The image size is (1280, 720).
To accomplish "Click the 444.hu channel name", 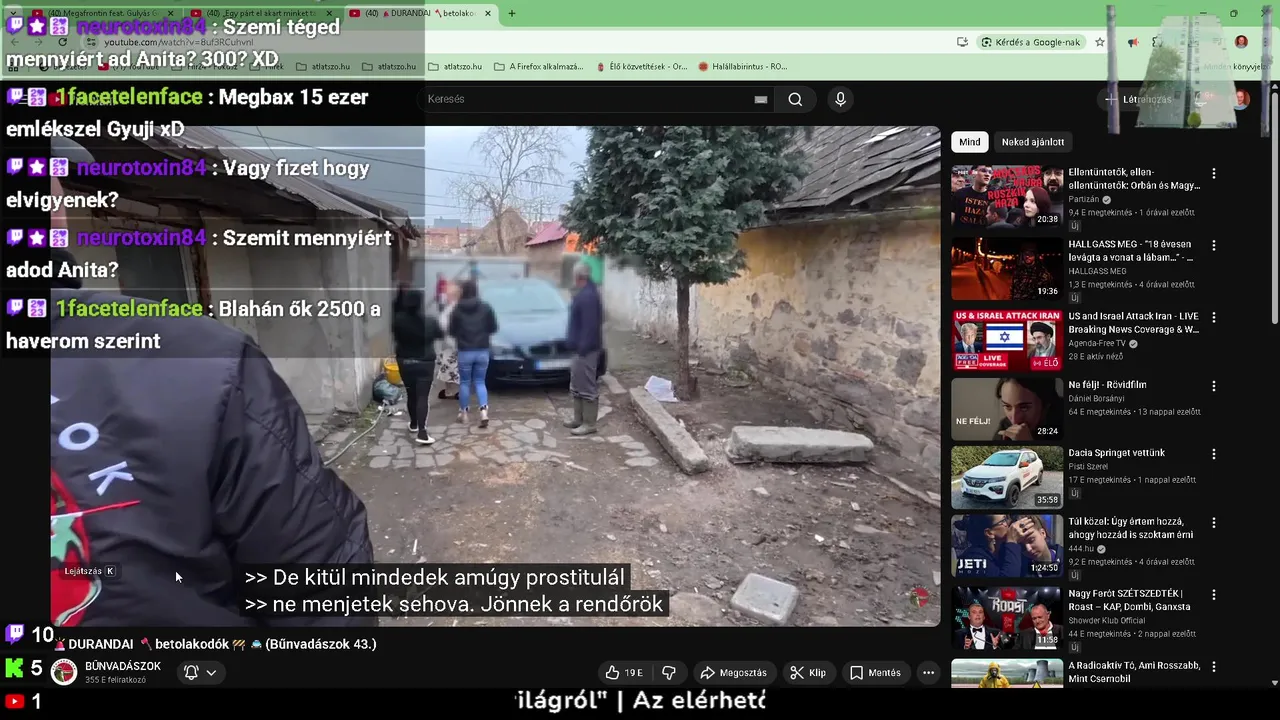I will click(x=1081, y=549).
